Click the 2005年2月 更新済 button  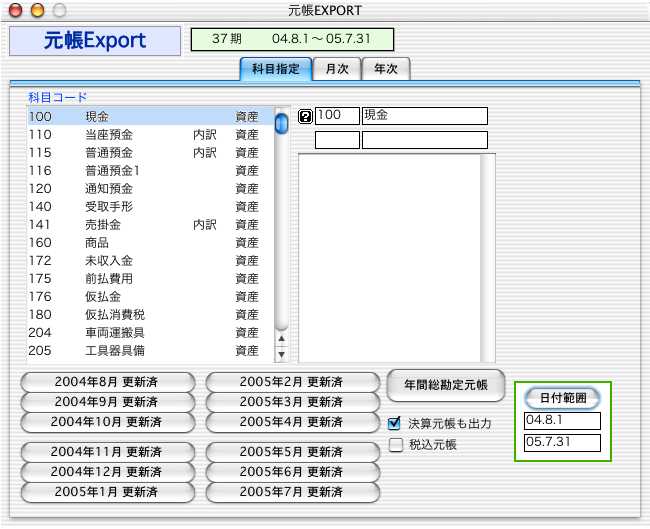(292, 381)
